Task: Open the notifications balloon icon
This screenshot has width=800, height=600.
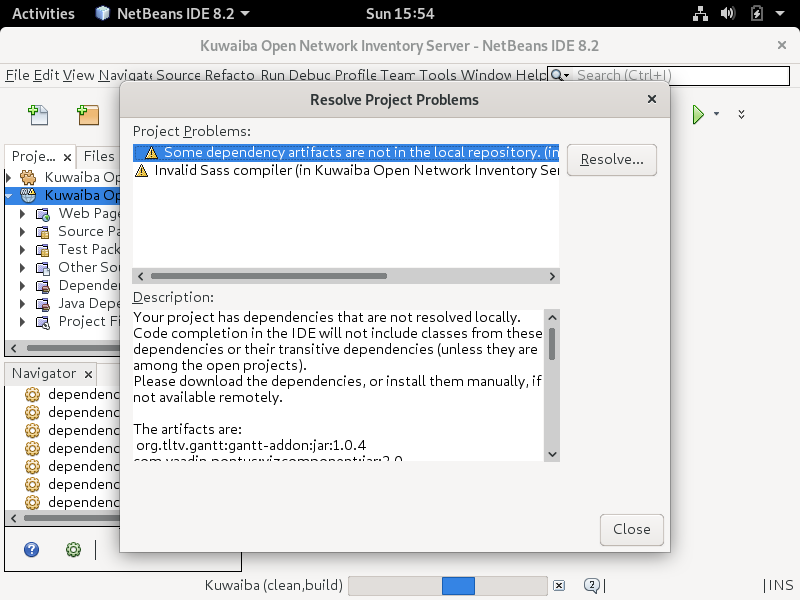Action: [592, 585]
